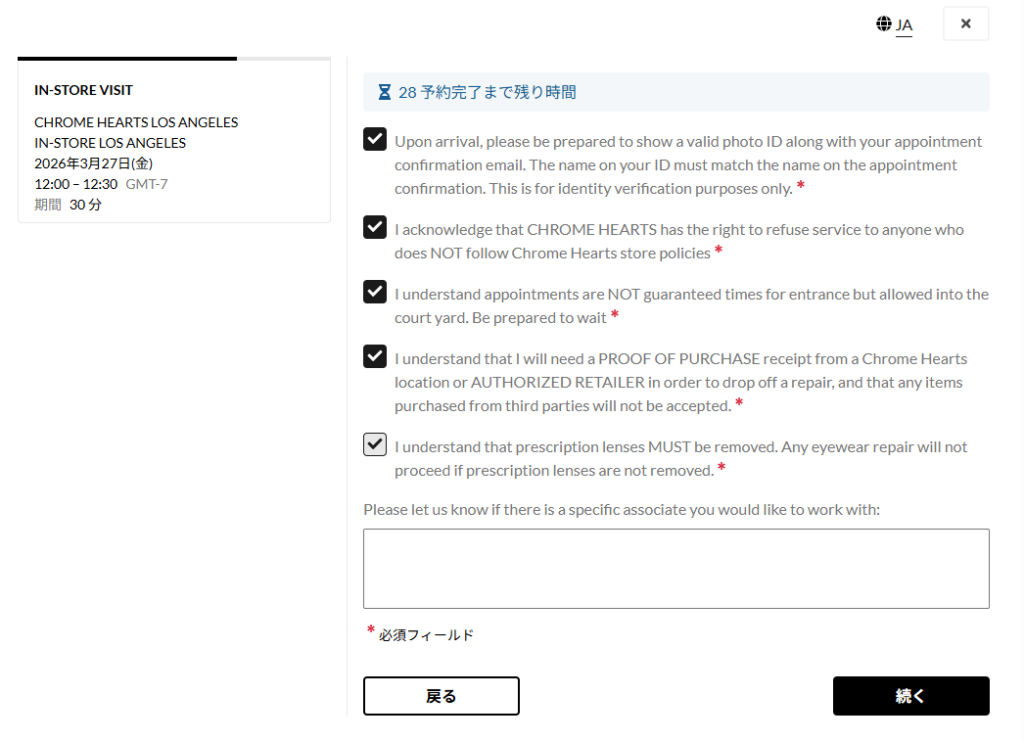
Task: Click the 予約完了まで残り時間 timer banner
Action: coord(676,92)
